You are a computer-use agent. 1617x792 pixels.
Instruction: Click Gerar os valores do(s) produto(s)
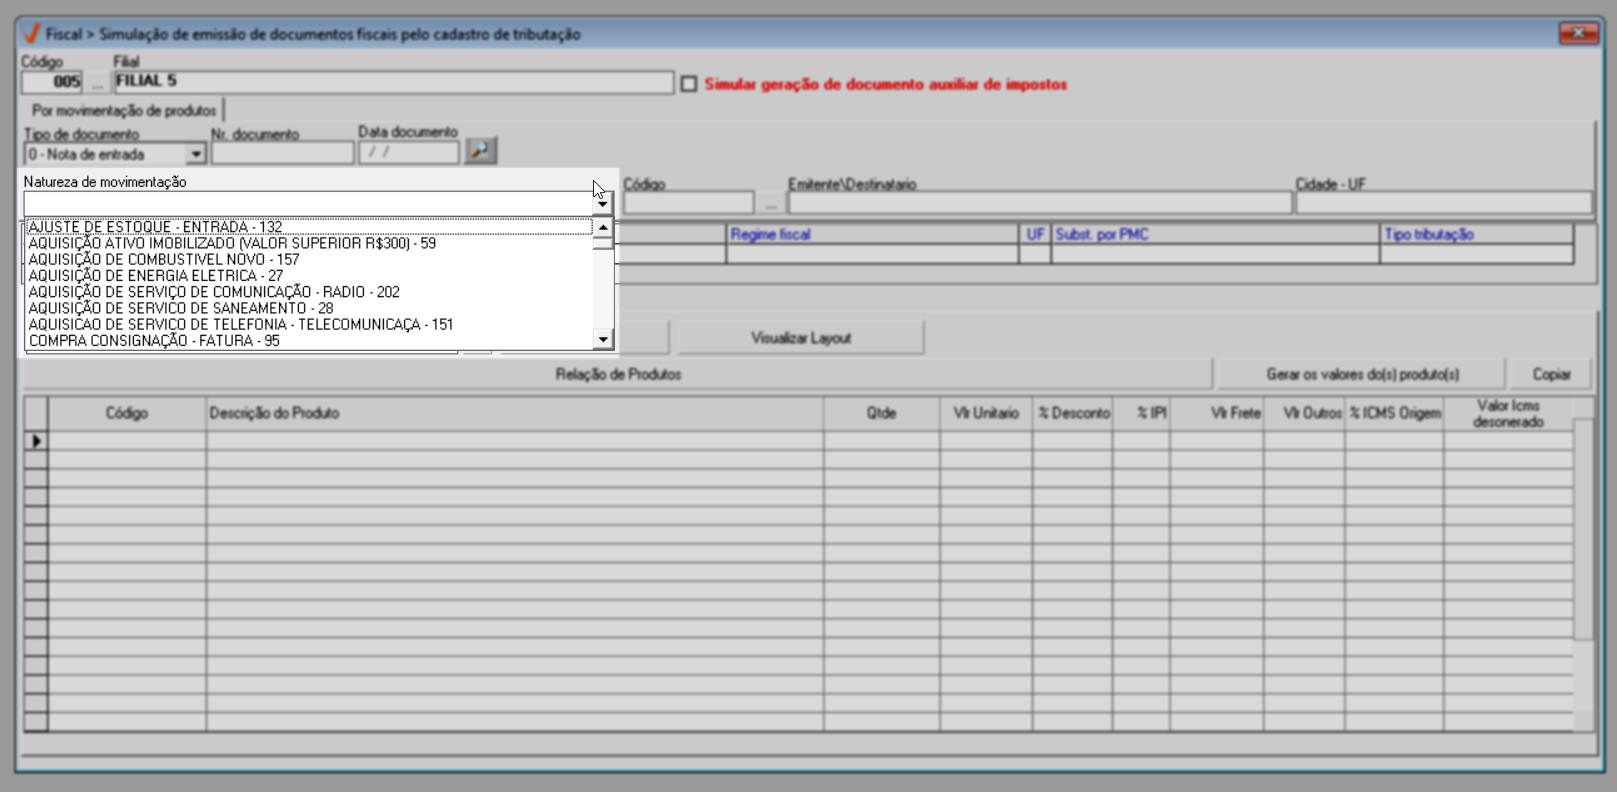[1362, 374]
